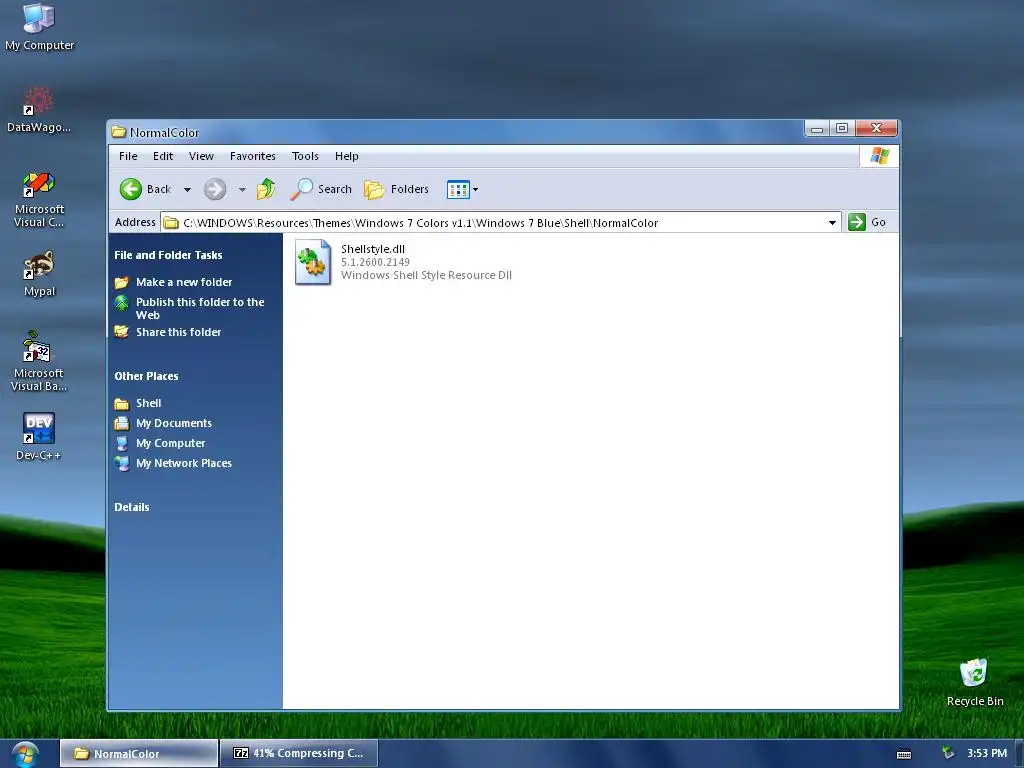The width and height of the screenshot is (1024, 768).
Task: Click the Shell folder icon in sidebar
Action: coord(121,404)
